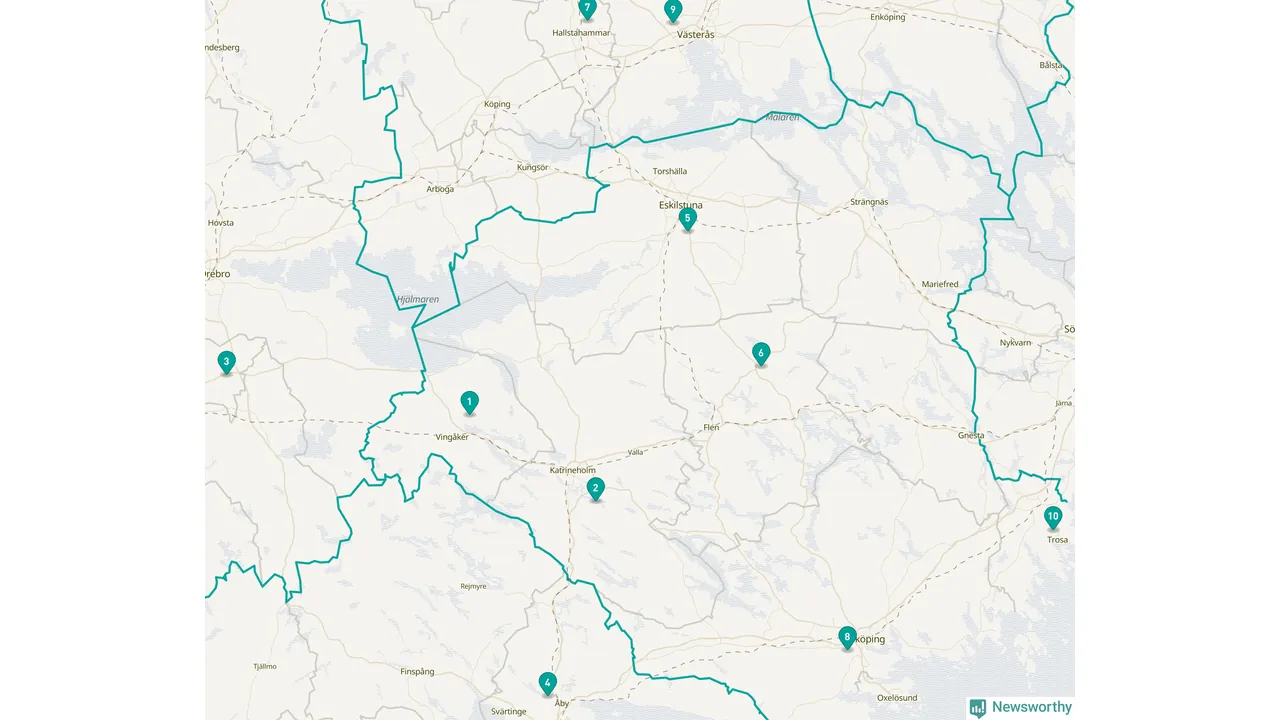Click marker 4 near Åby

point(547,683)
